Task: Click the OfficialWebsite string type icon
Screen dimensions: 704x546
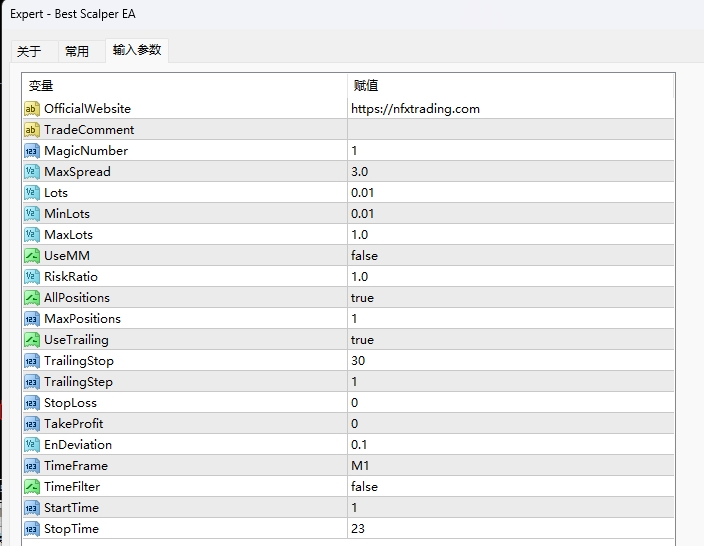Action: 31,109
